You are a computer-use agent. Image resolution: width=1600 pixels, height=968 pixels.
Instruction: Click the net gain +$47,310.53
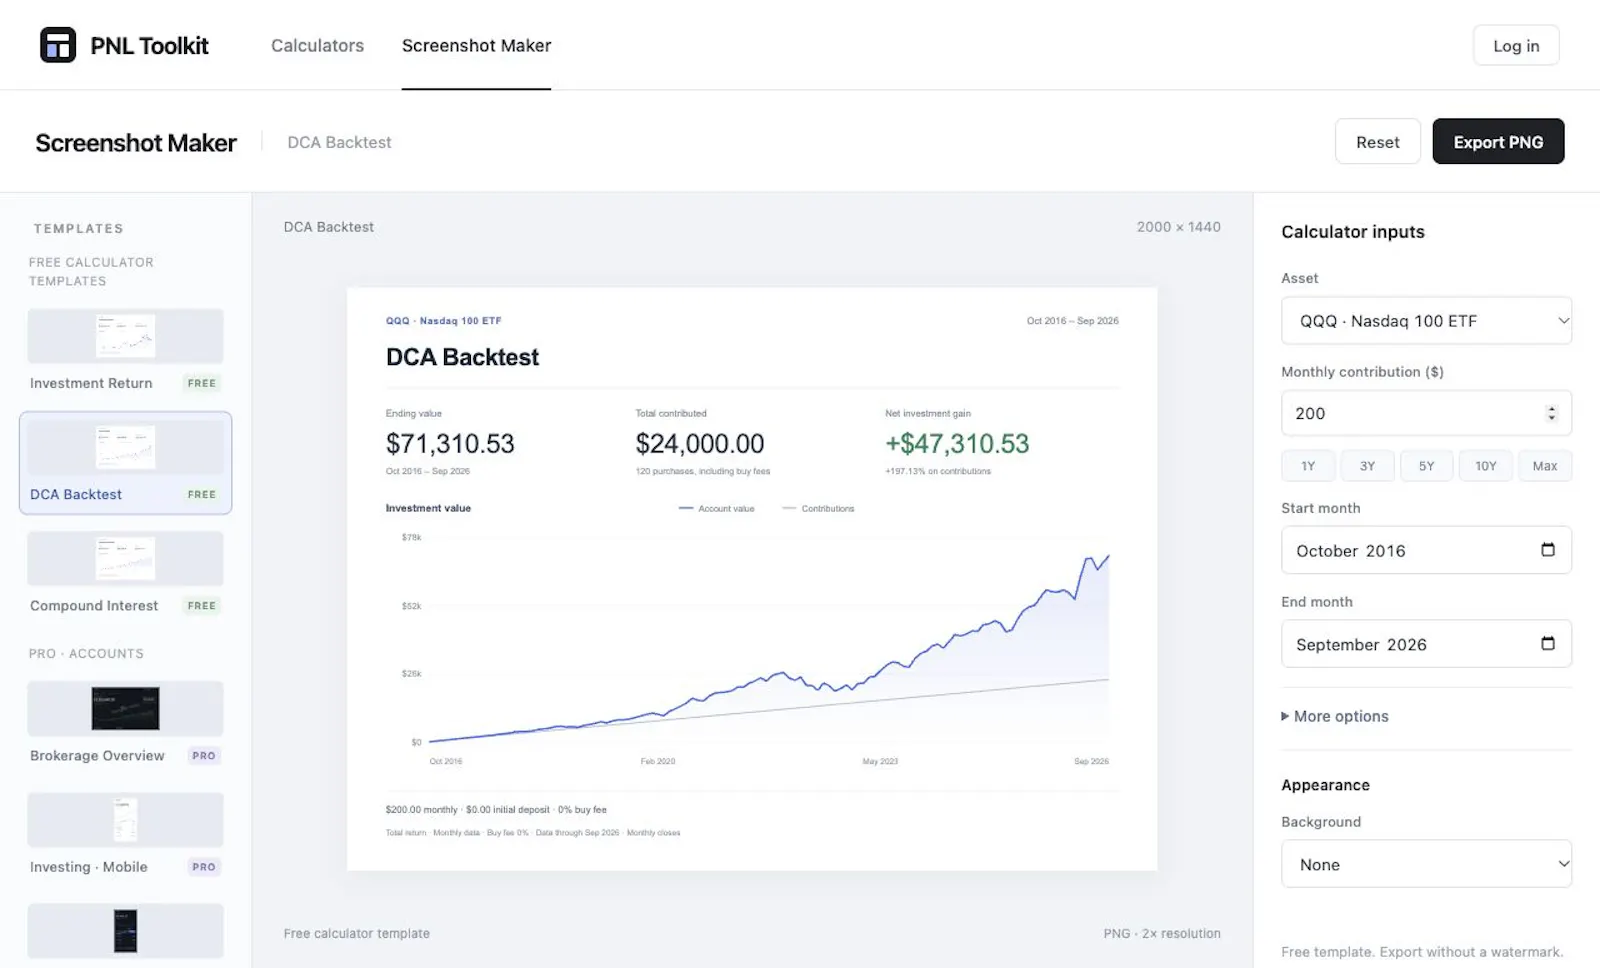(957, 443)
